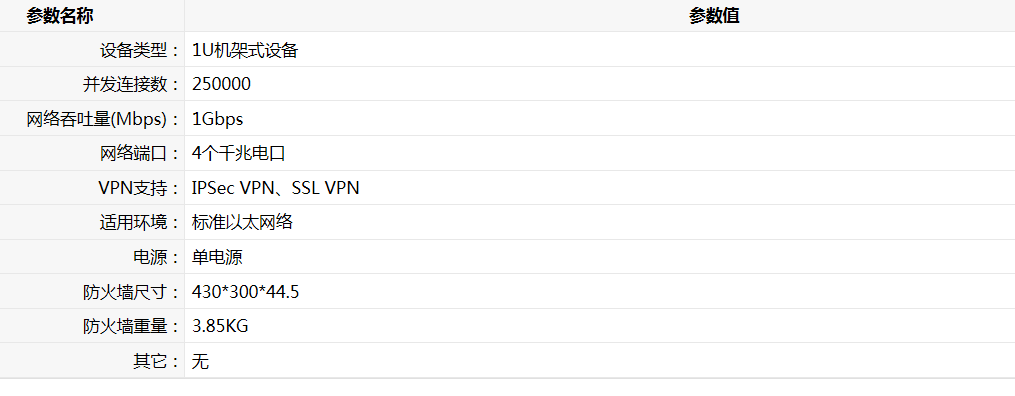Viewport: 1015px width, 396px height.
Task: Click the 430*300*44.5 dimension value
Action: 245,292
